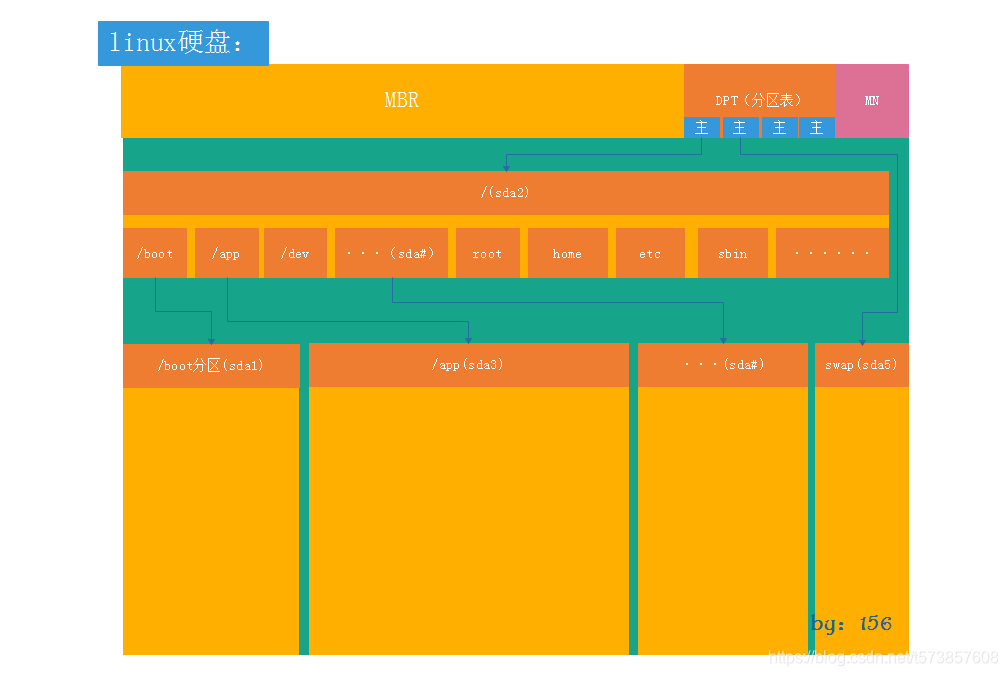The height and width of the screenshot is (676, 1008).
Task: Click the "by: 156" signature text
Action: point(852,623)
